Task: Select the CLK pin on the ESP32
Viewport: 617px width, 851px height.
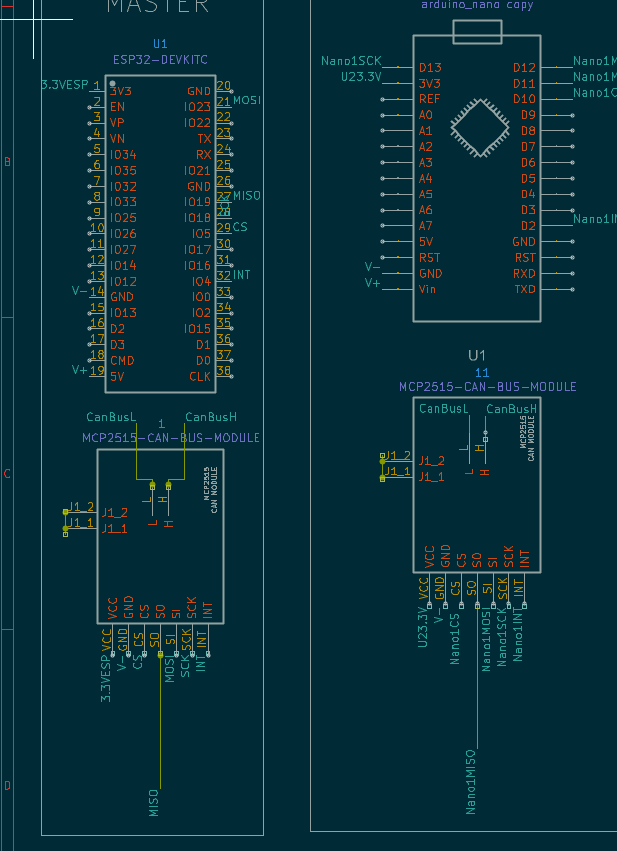Action: click(200, 377)
